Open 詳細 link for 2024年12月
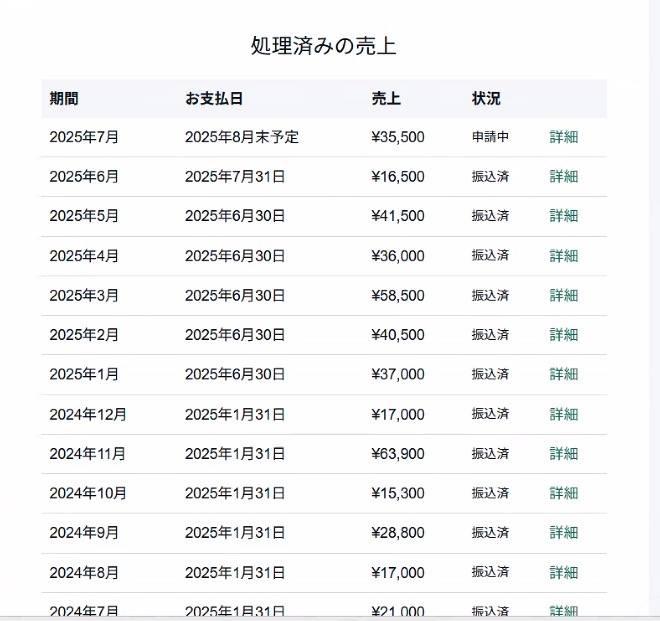Image resolution: width=660 pixels, height=621 pixels. coord(563,414)
